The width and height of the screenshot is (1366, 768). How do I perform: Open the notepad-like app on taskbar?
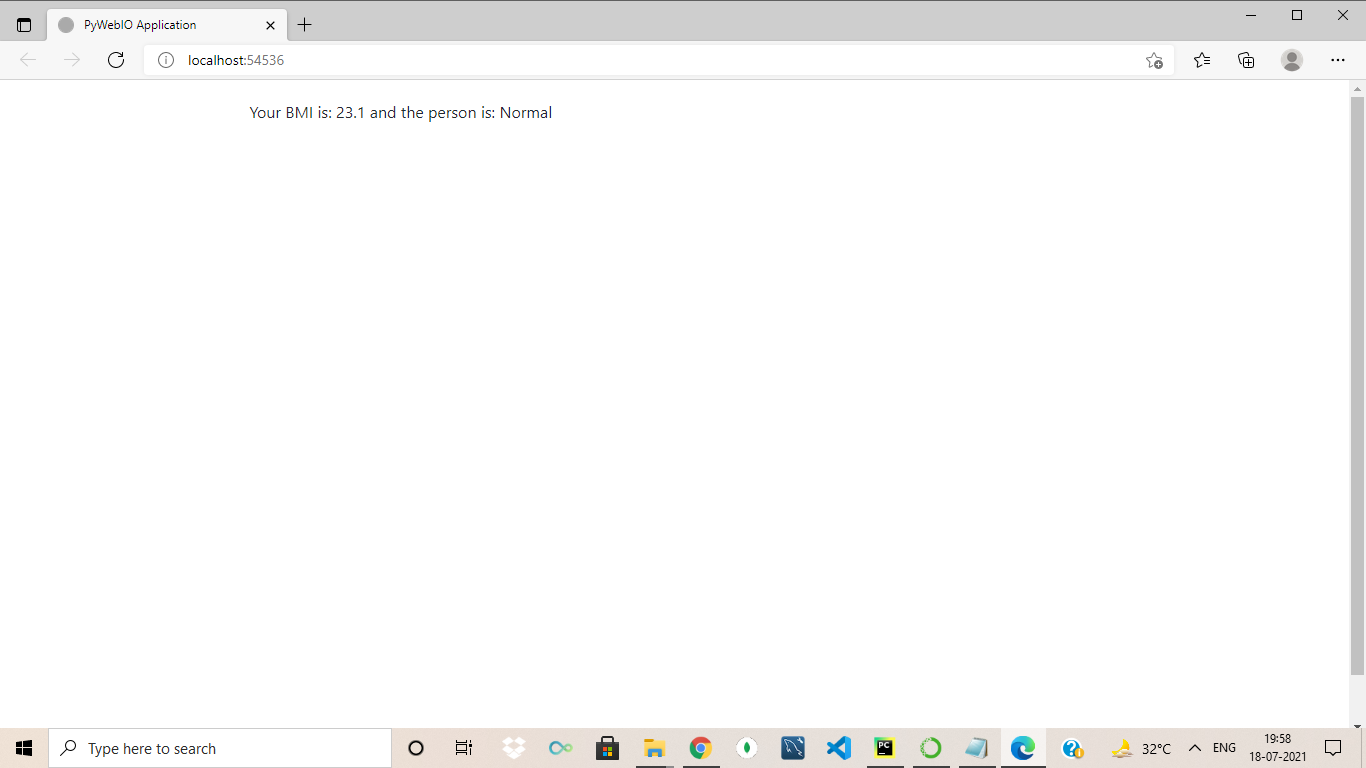pyautogui.click(x=977, y=748)
